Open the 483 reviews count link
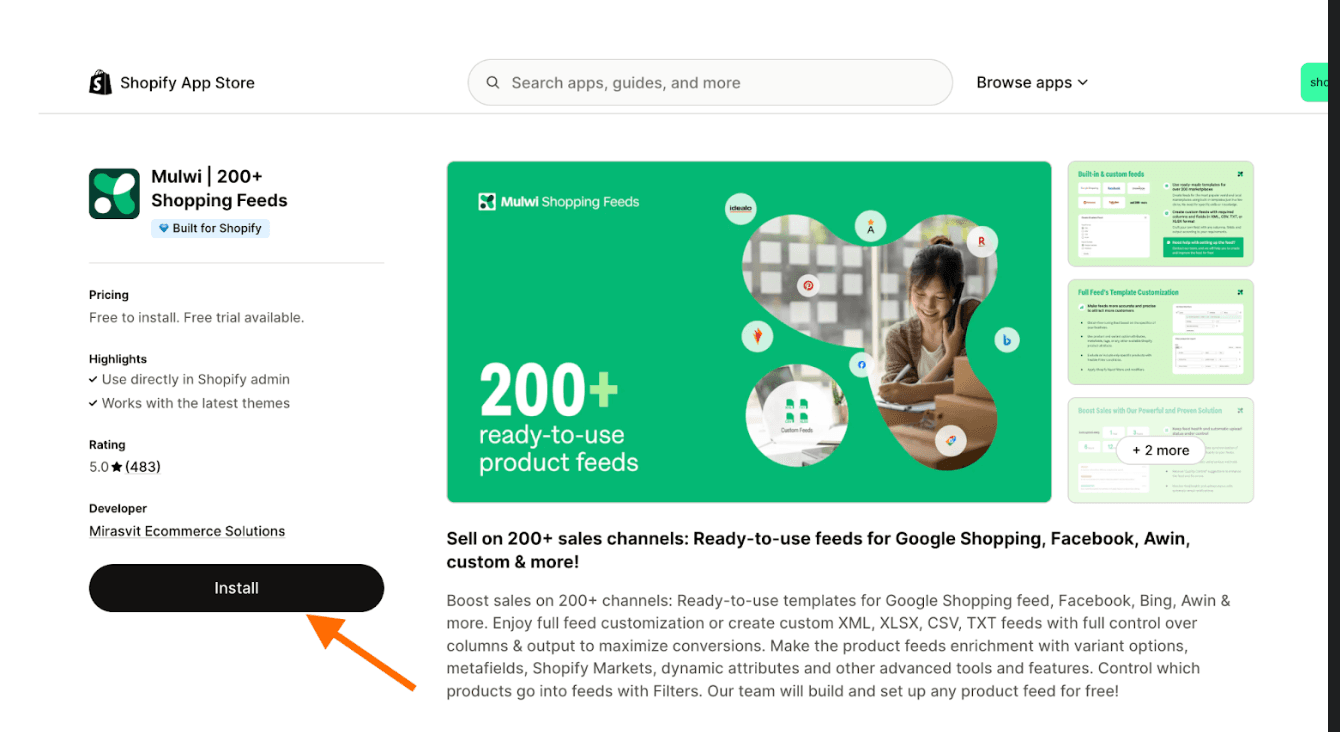This screenshot has width=1340, height=732. (143, 467)
